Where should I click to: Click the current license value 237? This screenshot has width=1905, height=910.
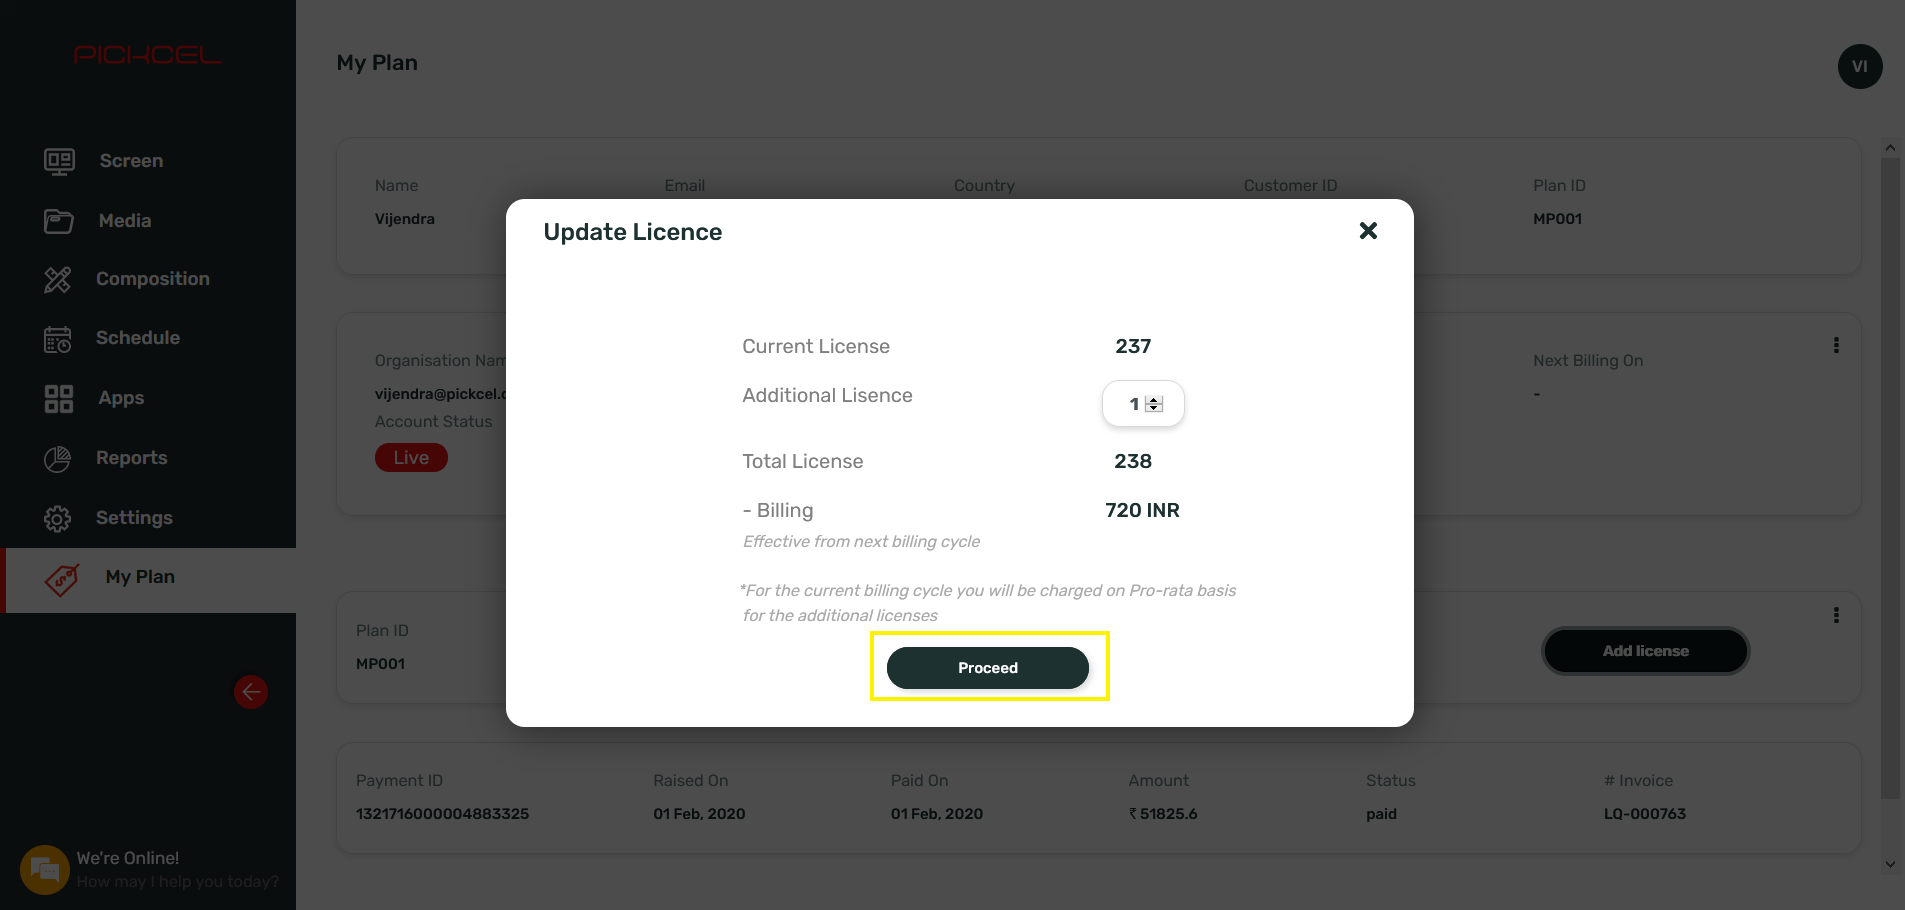coord(1133,346)
